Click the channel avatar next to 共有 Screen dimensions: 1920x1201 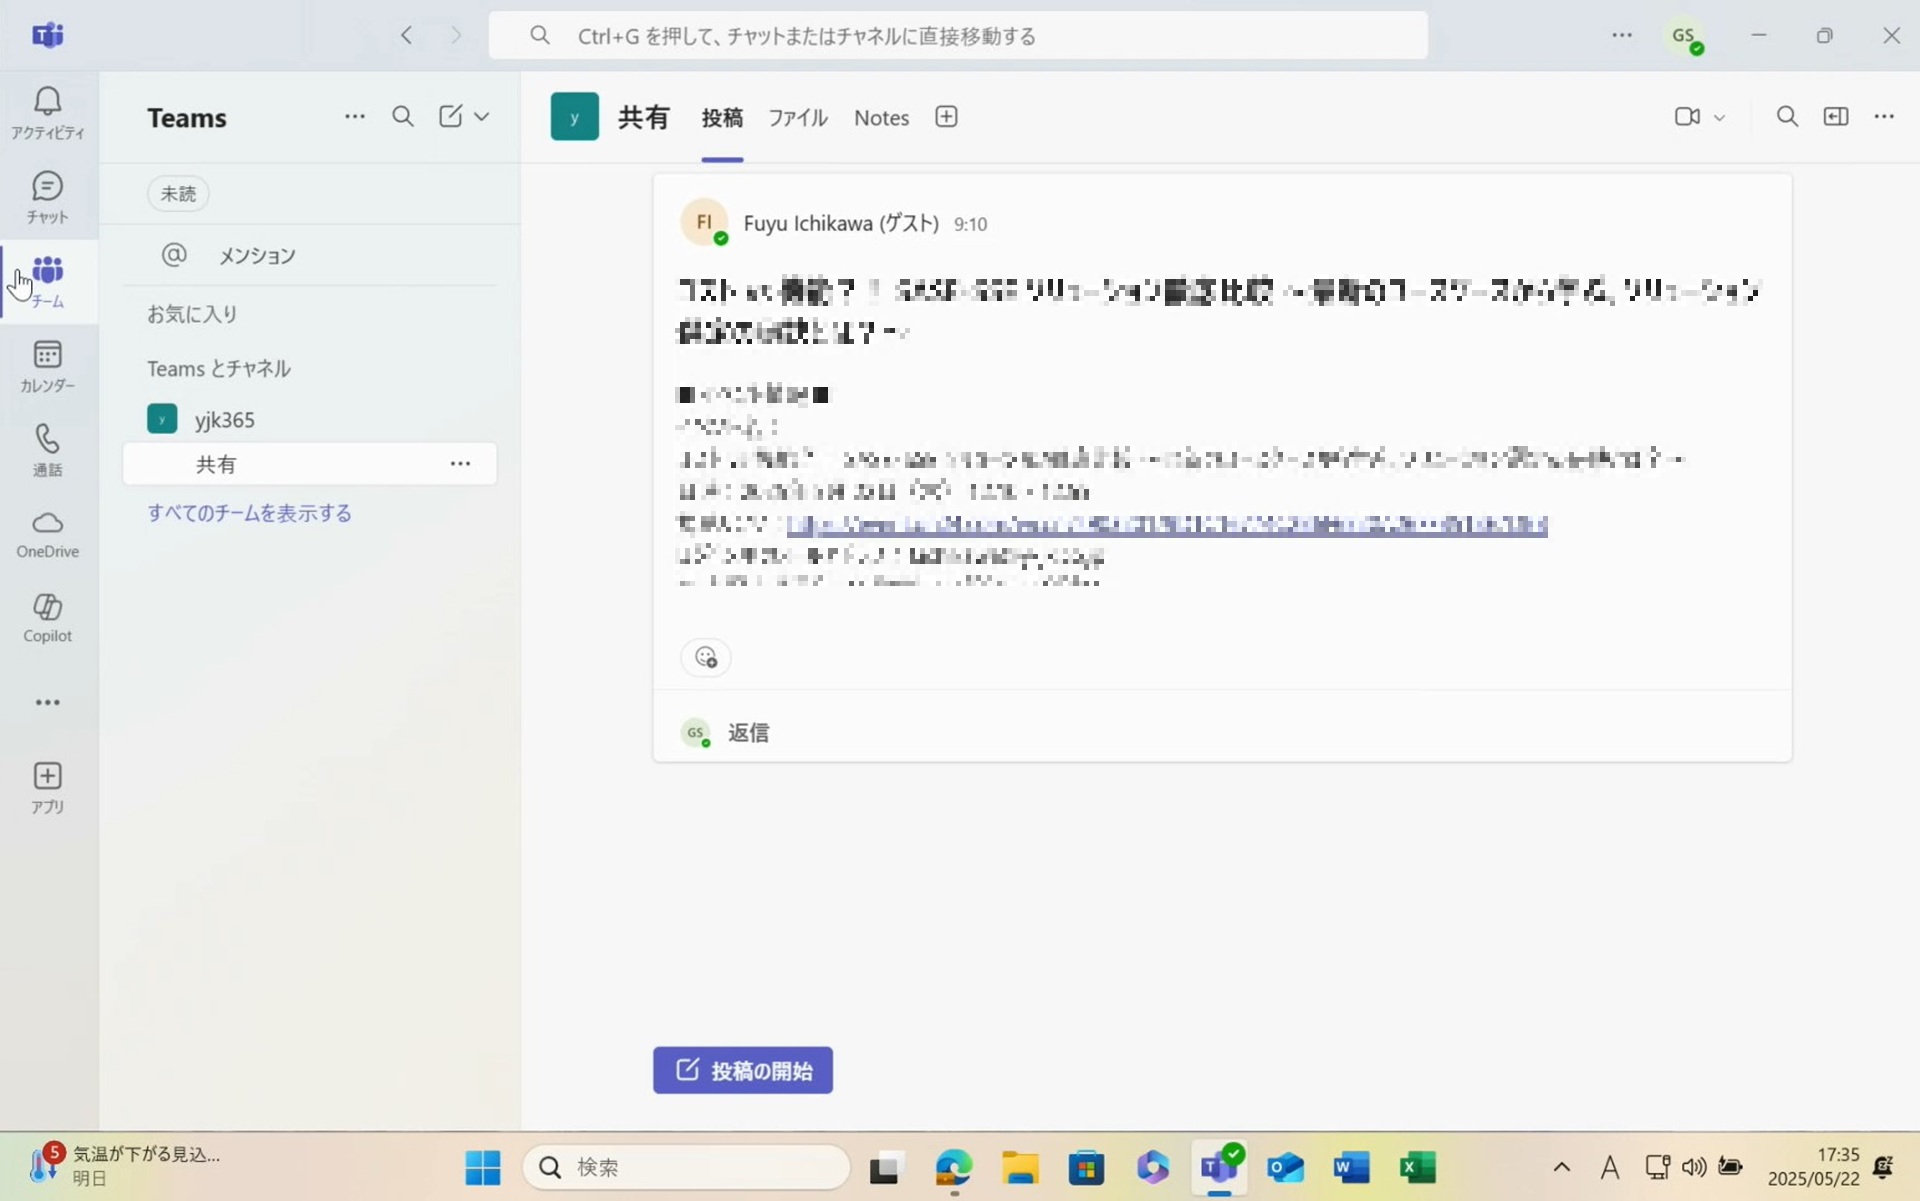pyautogui.click(x=574, y=116)
